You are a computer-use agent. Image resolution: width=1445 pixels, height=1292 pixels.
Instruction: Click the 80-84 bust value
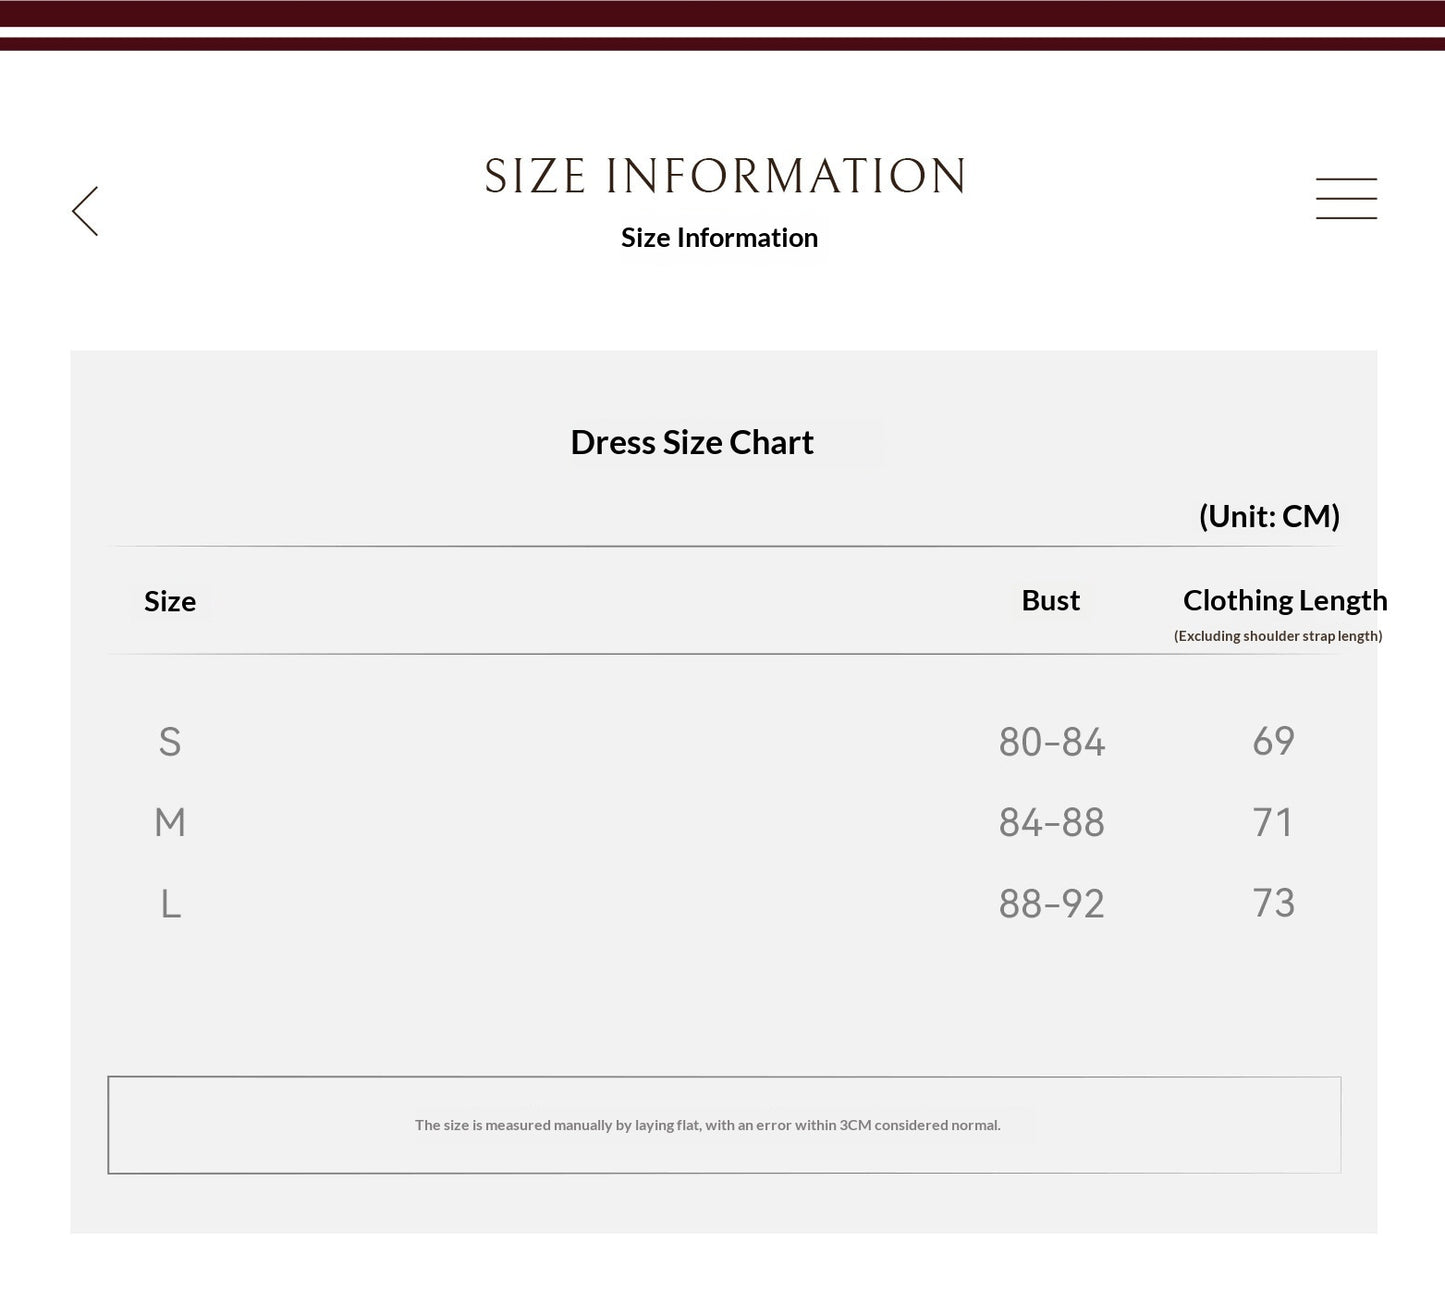pos(1052,742)
